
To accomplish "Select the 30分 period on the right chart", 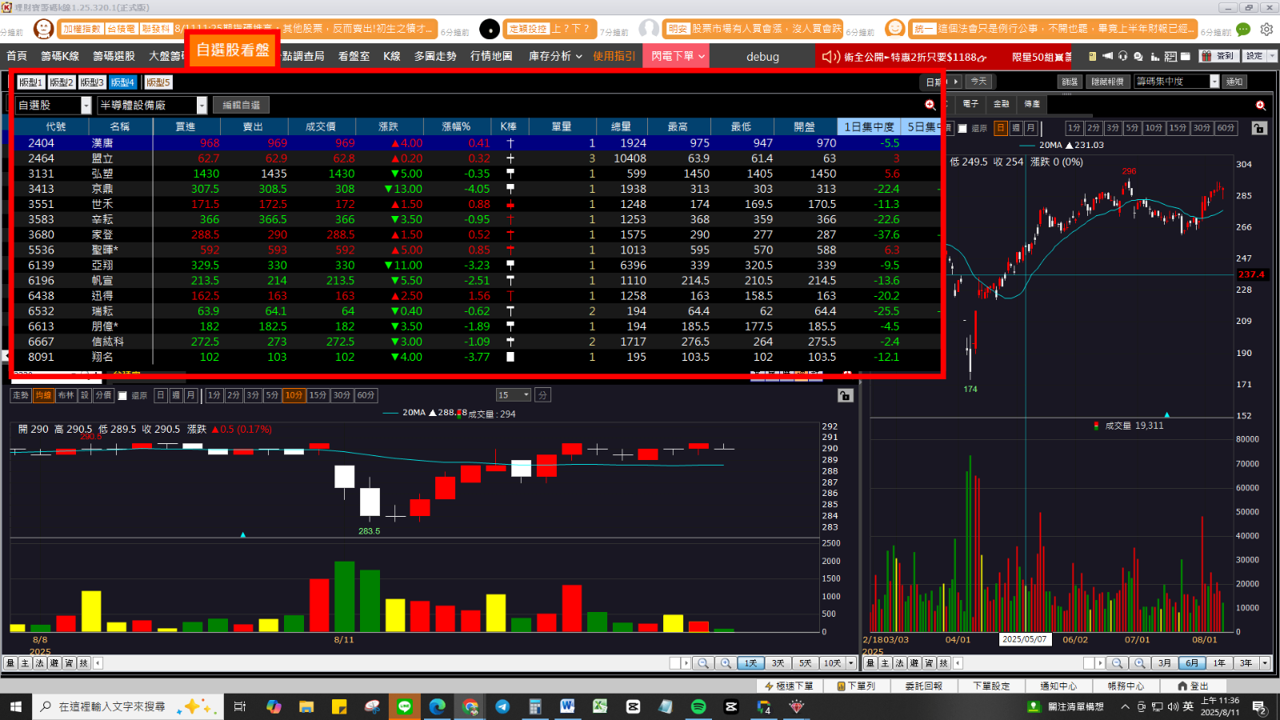I will point(1201,128).
